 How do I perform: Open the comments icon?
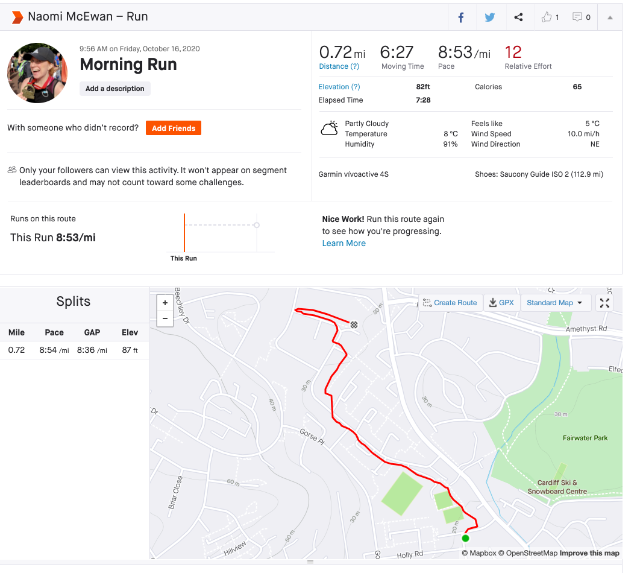coord(580,17)
